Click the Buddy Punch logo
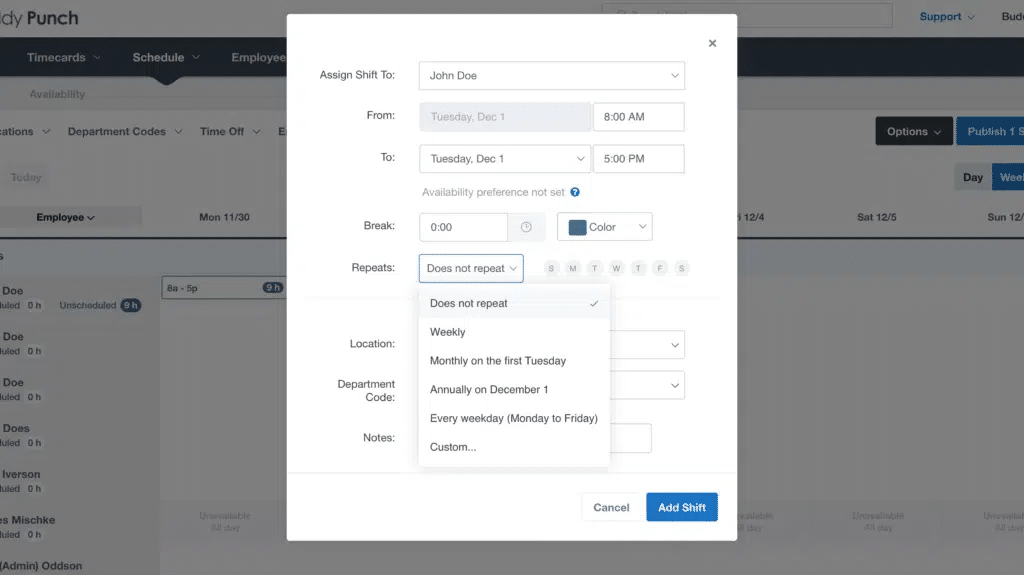 [39, 18]
